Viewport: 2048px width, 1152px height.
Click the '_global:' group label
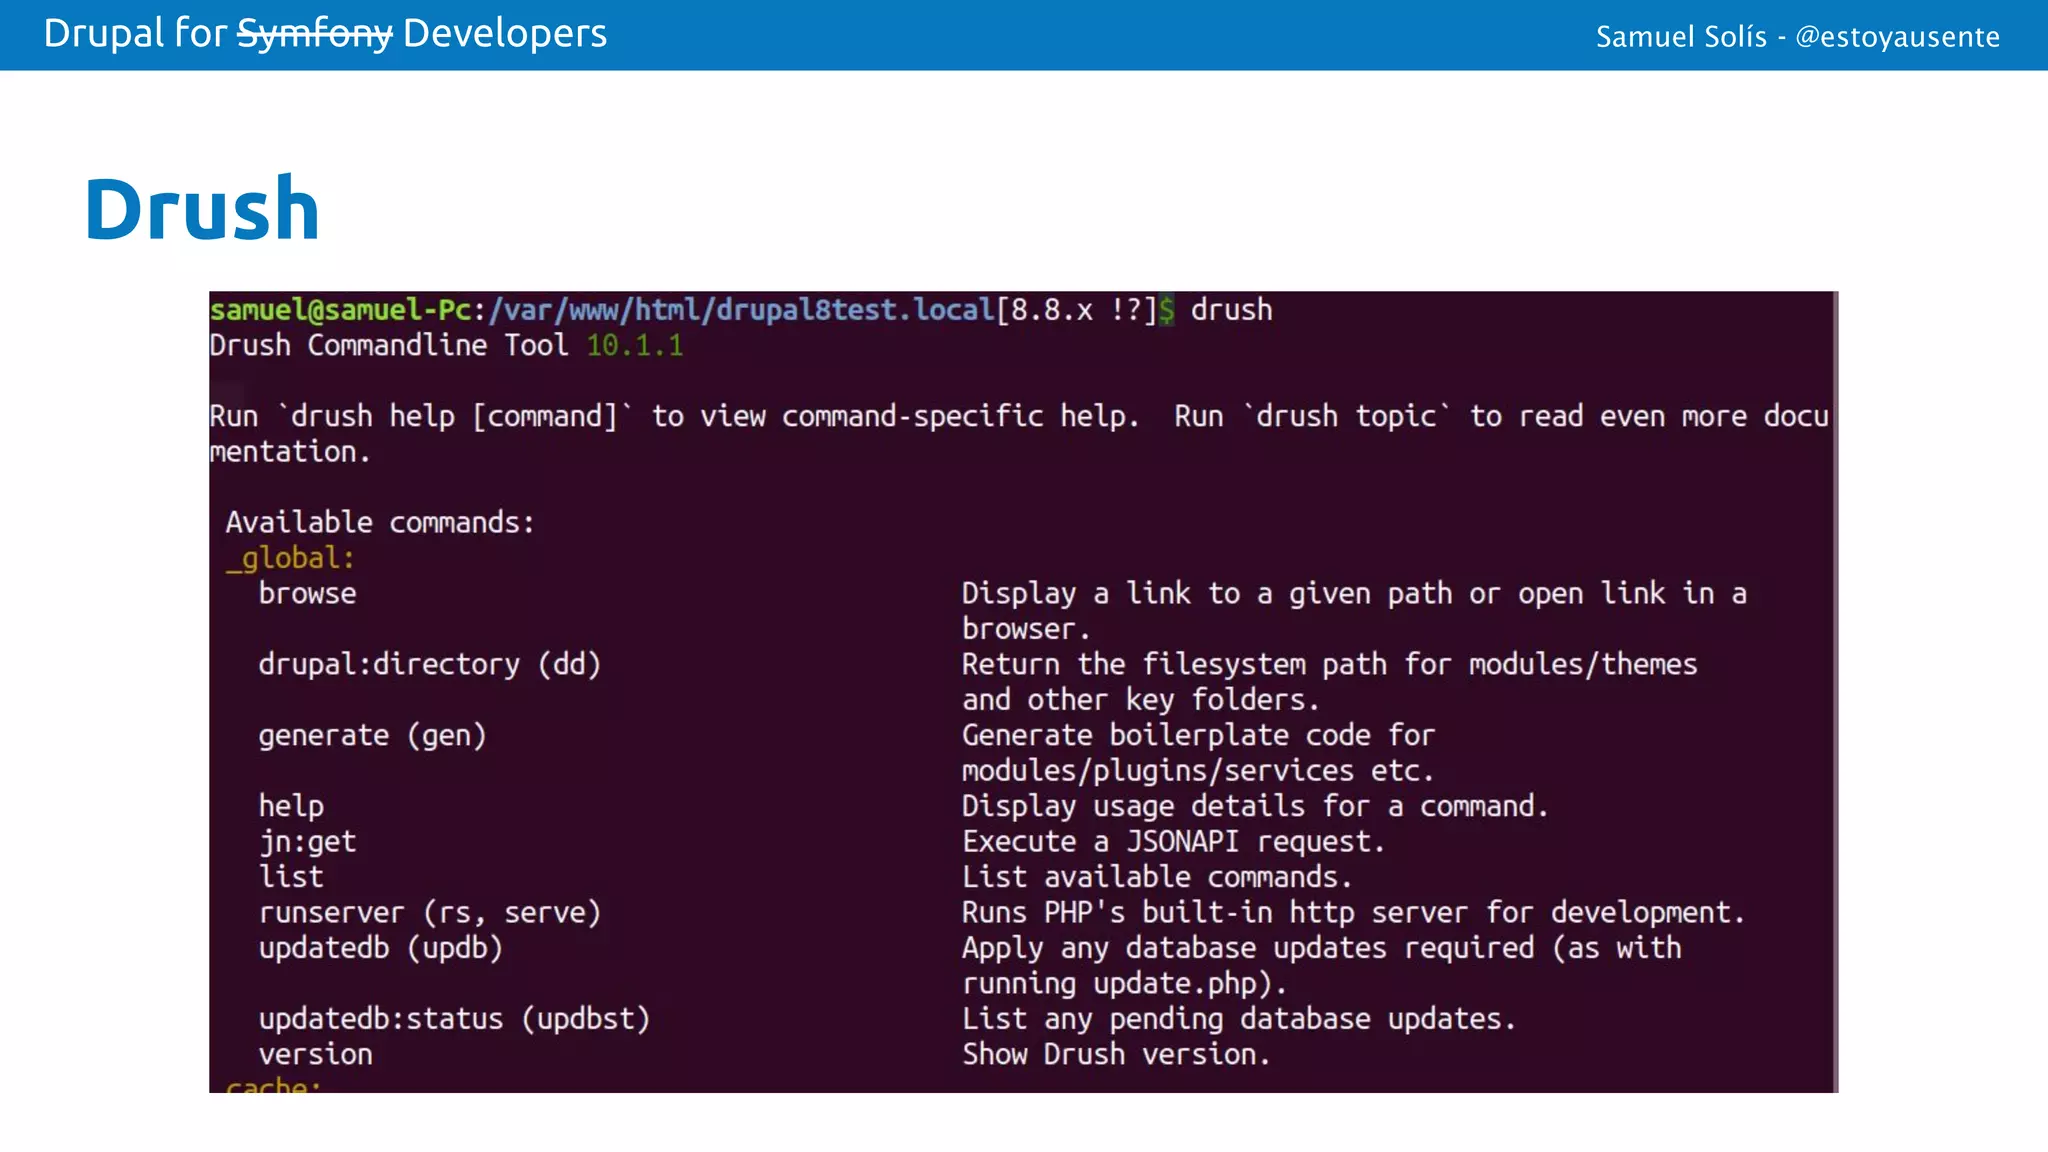tap(290, 558)
